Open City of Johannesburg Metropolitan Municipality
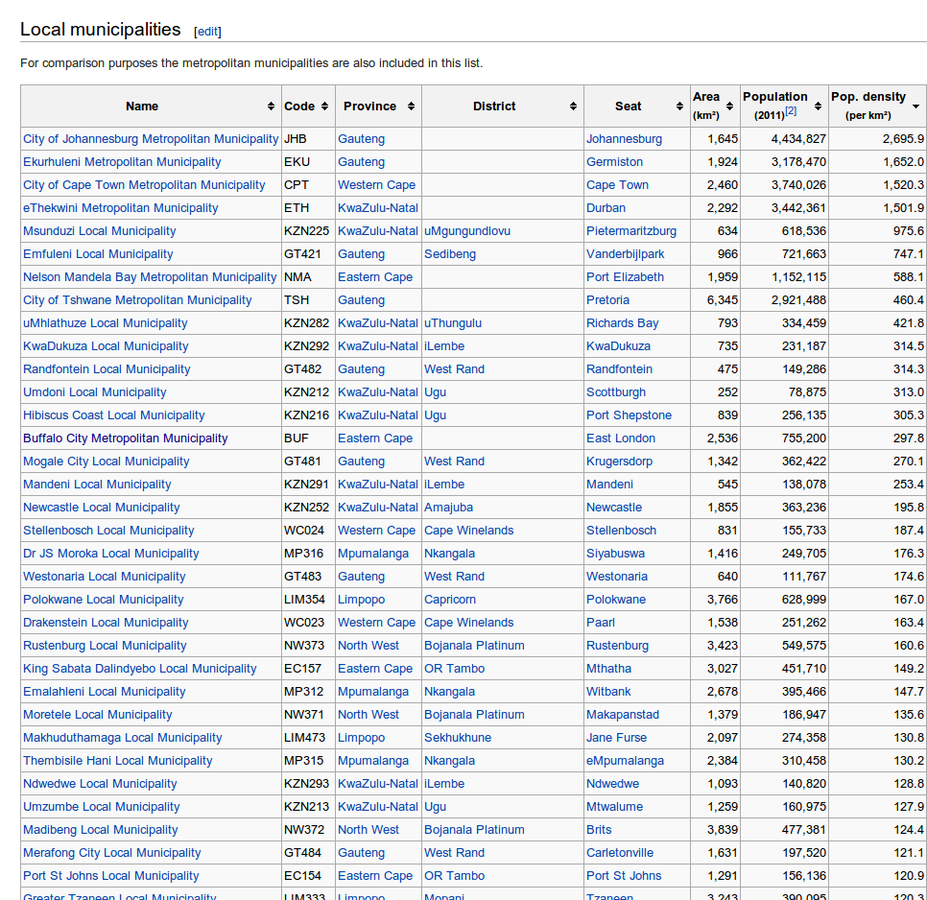The width and height of the screenshot is (927, 900). [x=151, y=139]
